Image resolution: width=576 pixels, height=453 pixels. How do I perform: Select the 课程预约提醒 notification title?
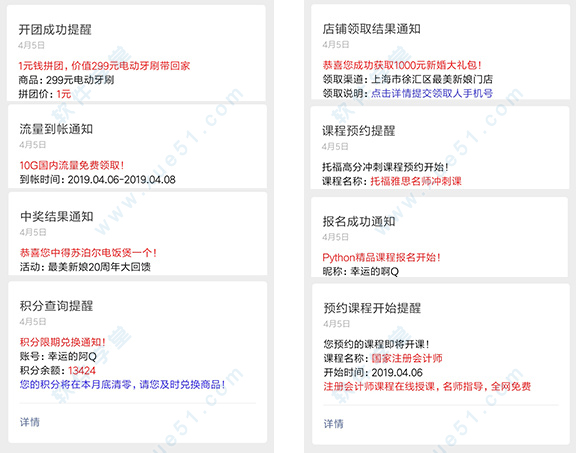(359, 130)
